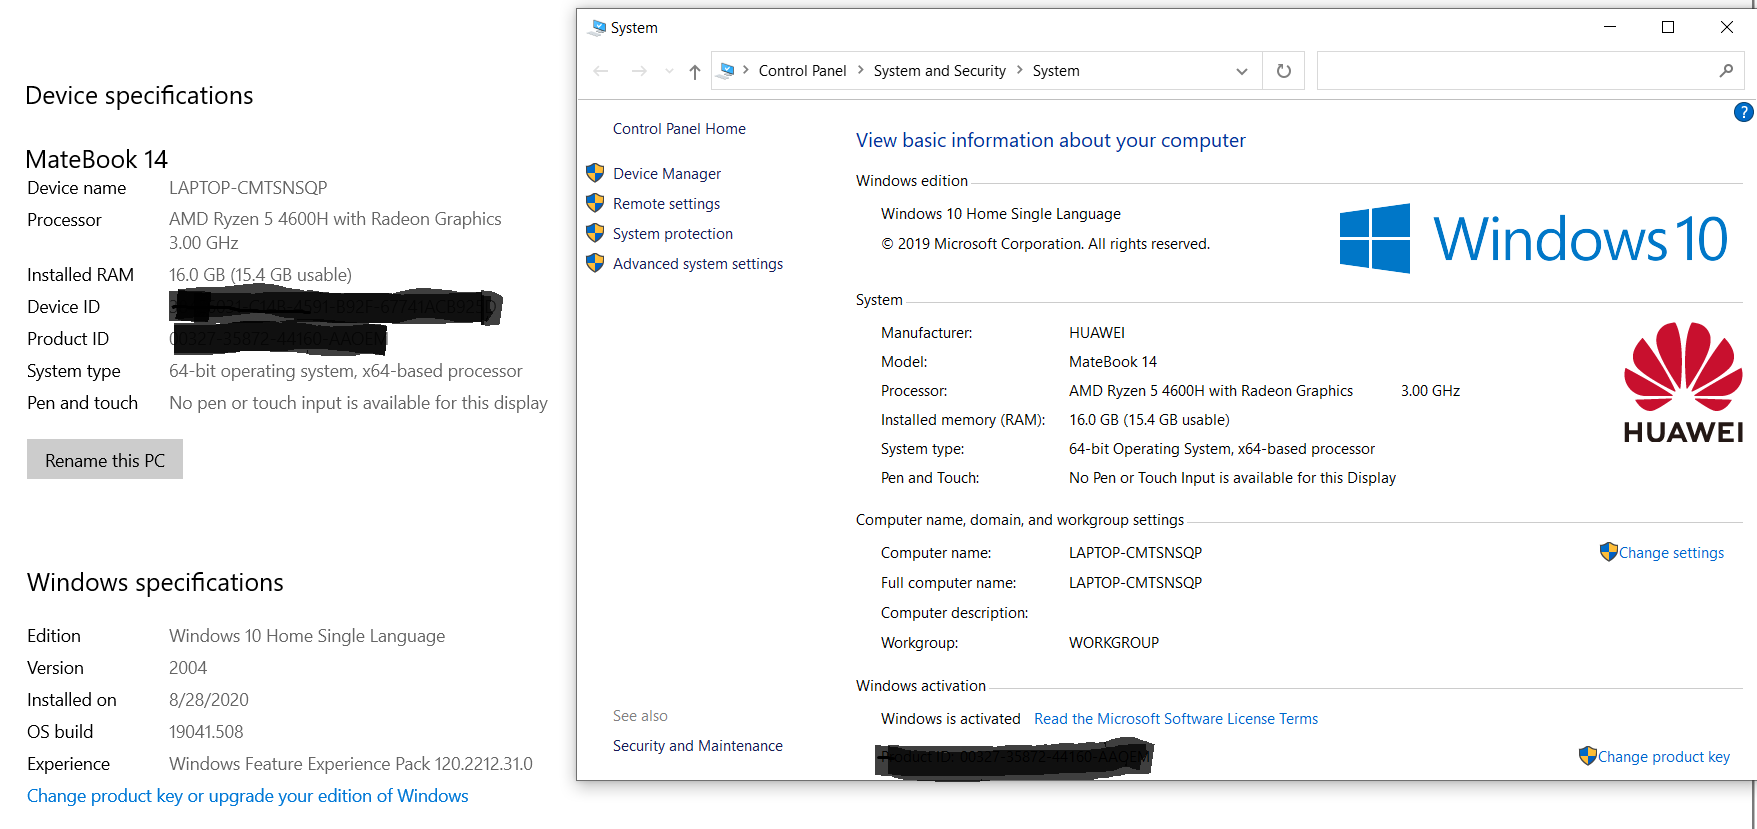The image size is (1757, 829).
Task: Click shield icon next to Change product key
Action: [x=1587, y=756]
